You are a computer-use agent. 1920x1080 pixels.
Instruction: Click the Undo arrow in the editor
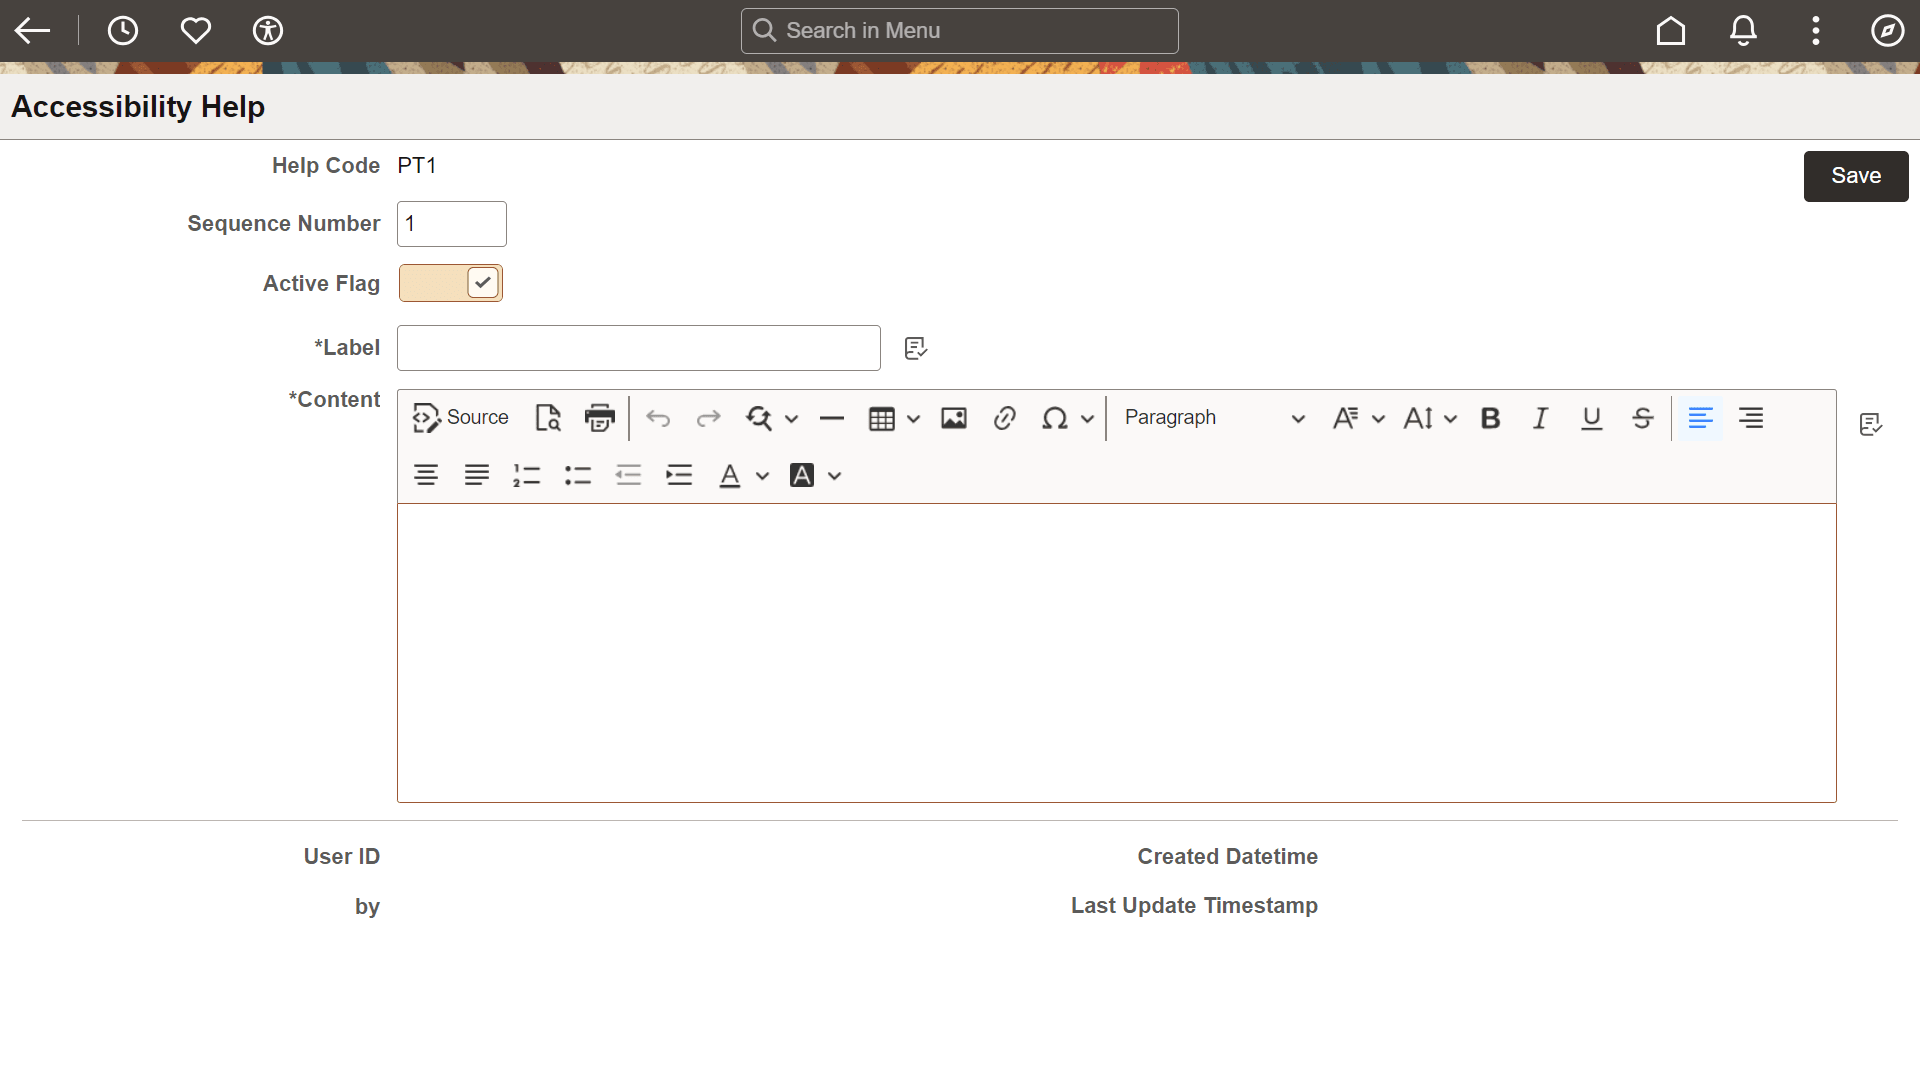pos(657,418)
